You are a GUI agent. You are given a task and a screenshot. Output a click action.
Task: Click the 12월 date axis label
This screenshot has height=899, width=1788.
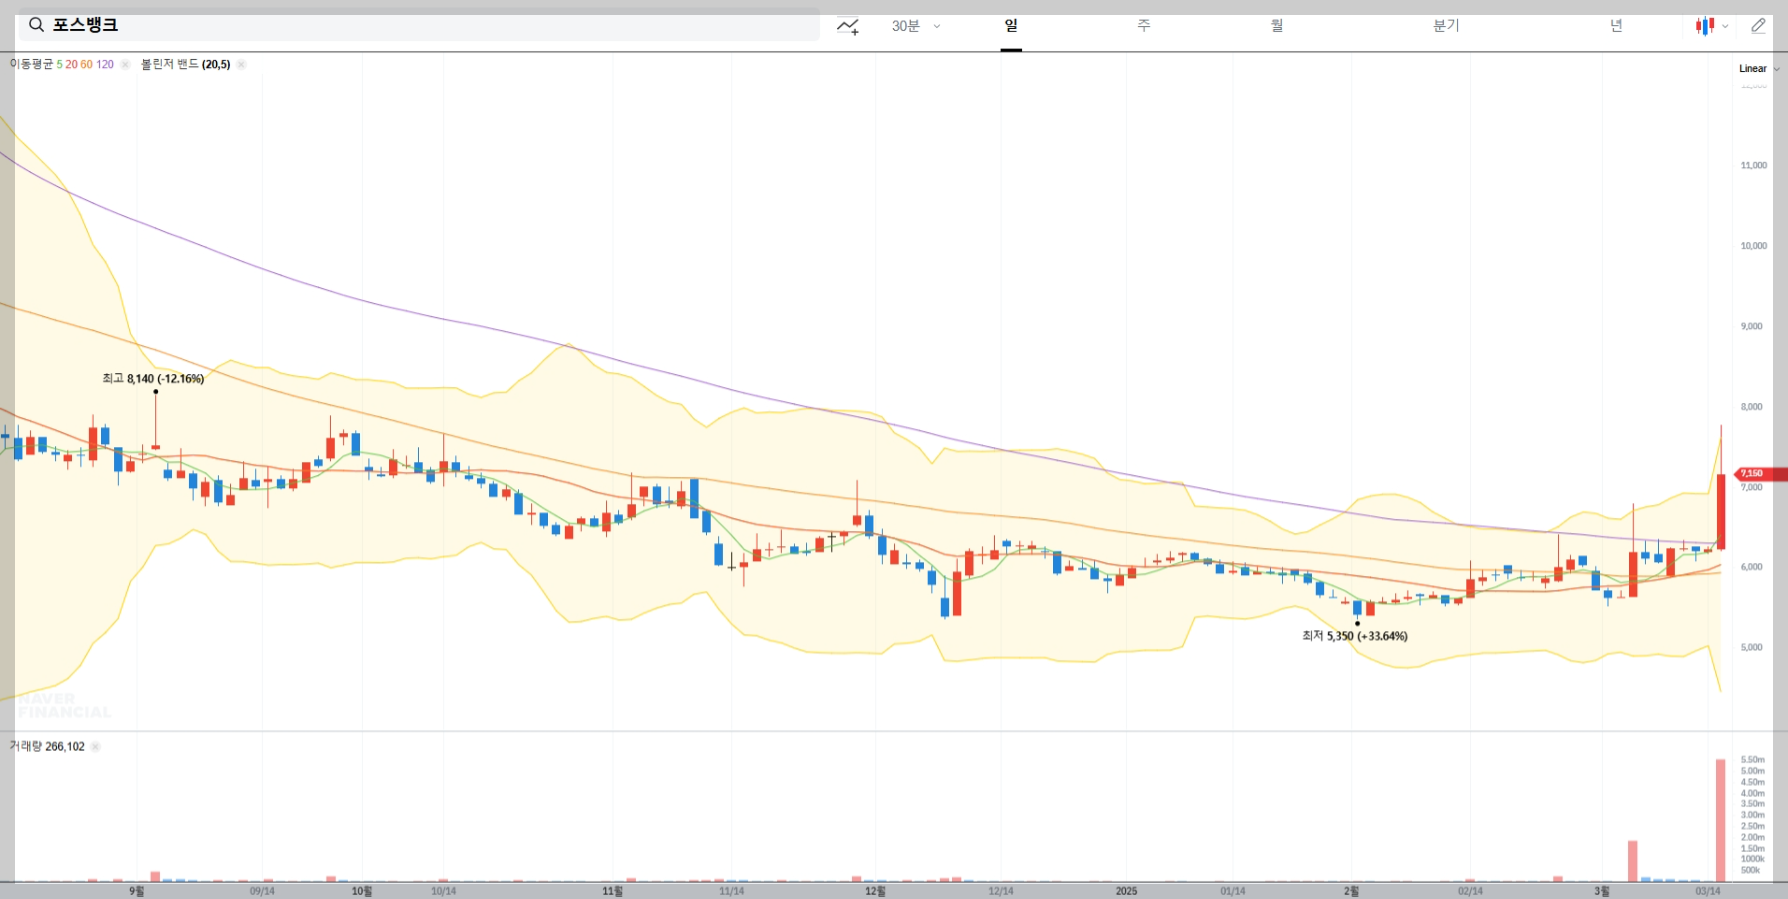(x=875, y=891)
